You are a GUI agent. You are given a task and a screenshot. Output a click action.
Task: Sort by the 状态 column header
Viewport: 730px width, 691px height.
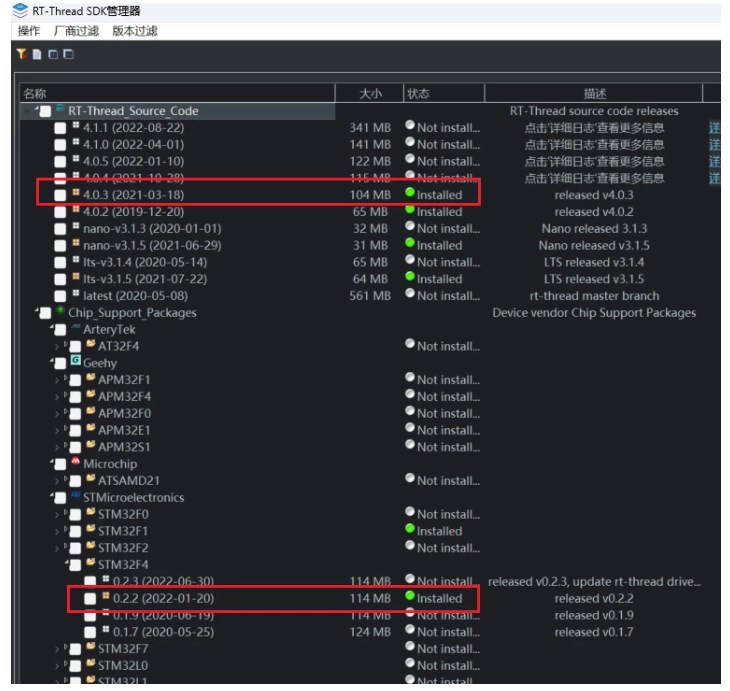tap(444, 94)
